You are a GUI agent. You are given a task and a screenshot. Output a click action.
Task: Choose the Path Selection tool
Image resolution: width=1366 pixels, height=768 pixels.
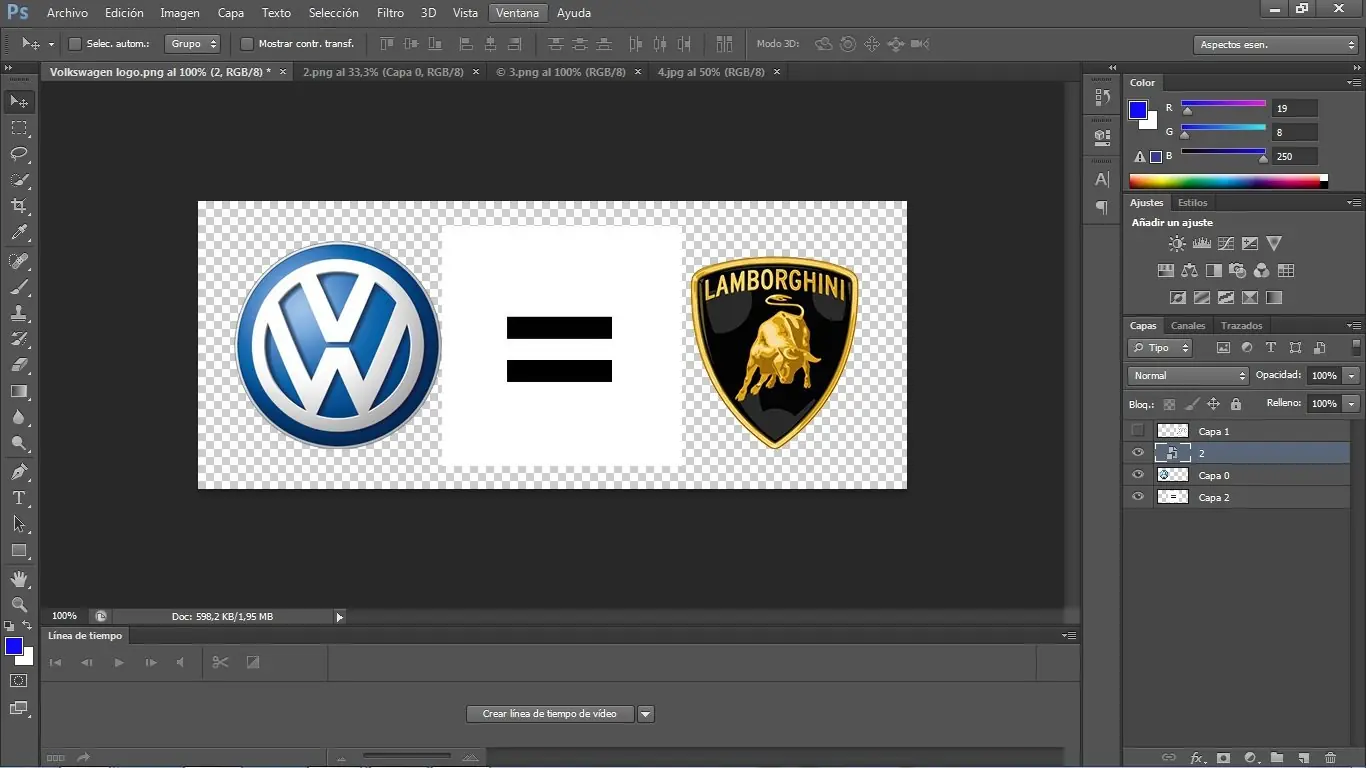pyautogui.click(x=19, y=523)
